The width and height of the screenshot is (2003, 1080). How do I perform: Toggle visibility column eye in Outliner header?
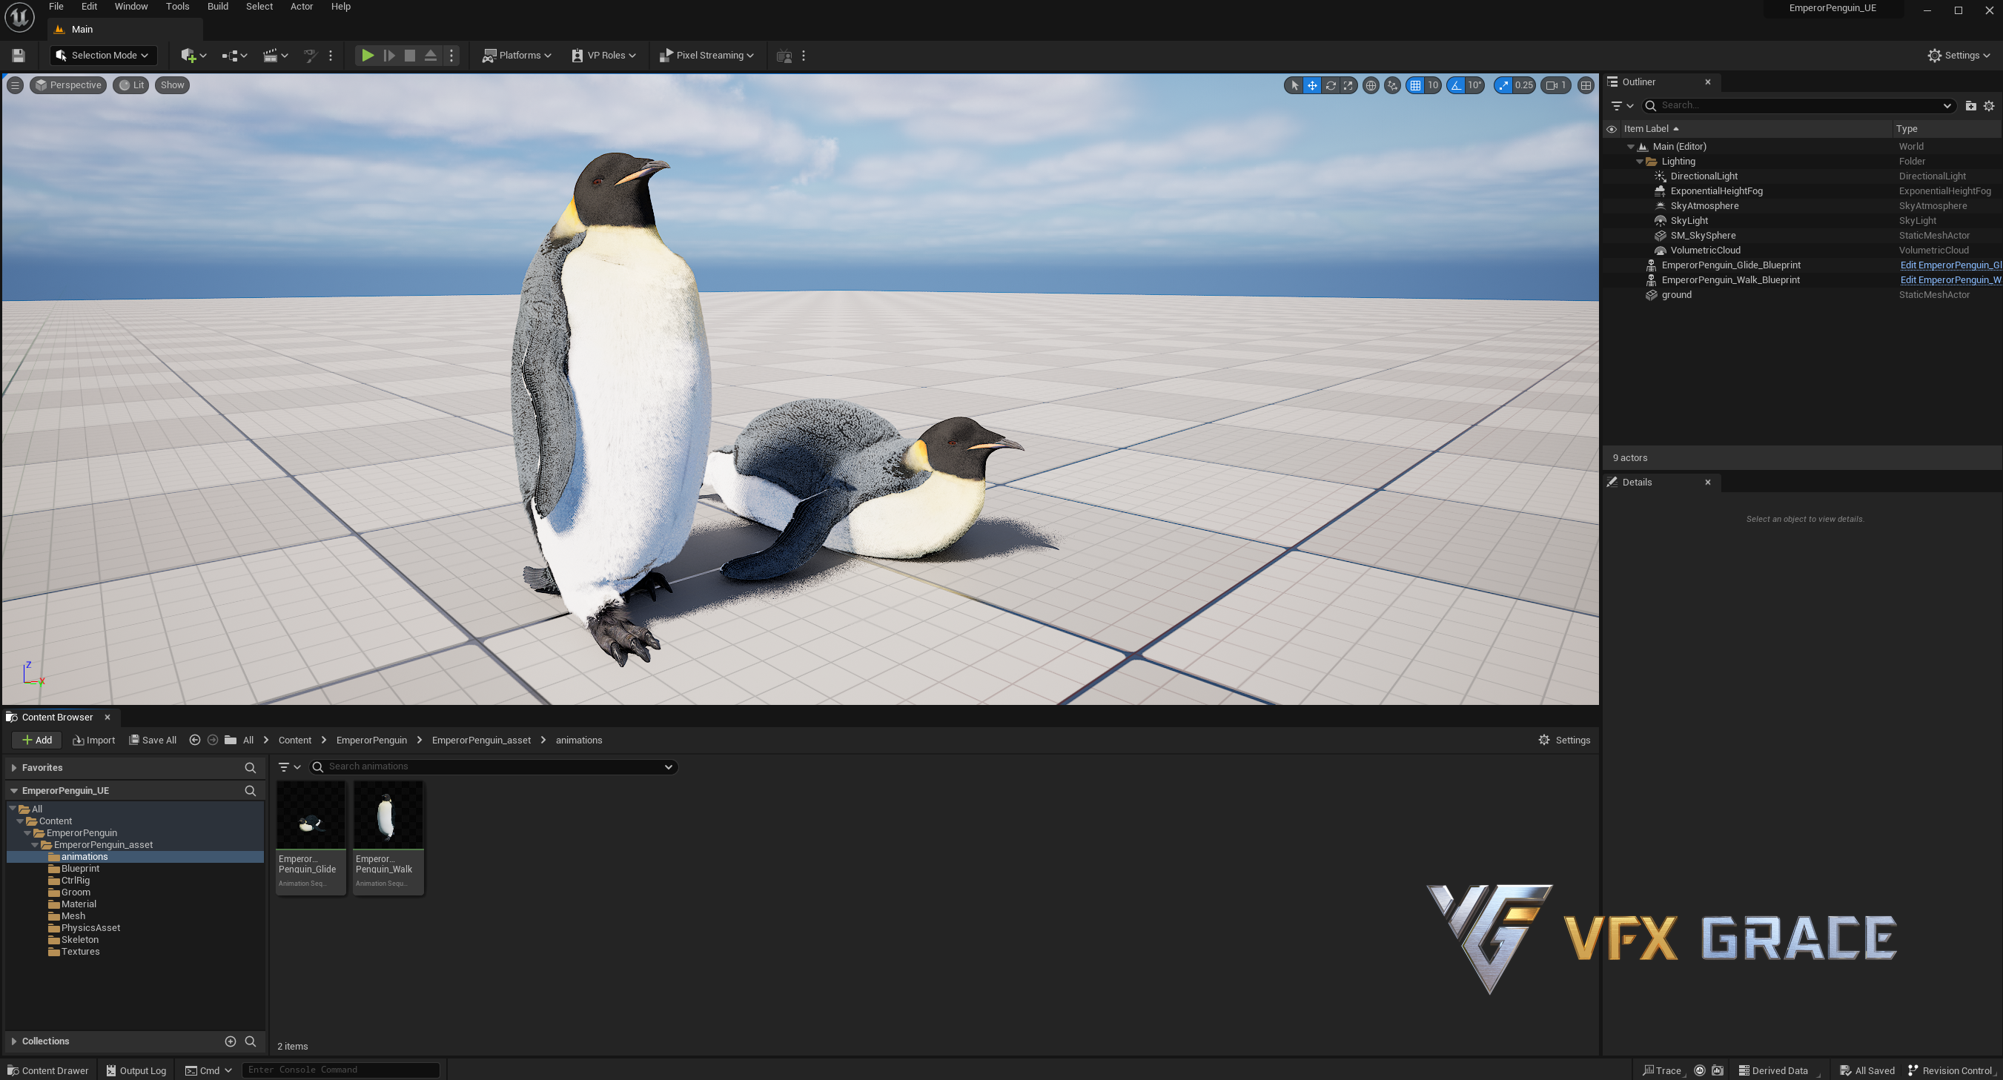(1611, 129)
